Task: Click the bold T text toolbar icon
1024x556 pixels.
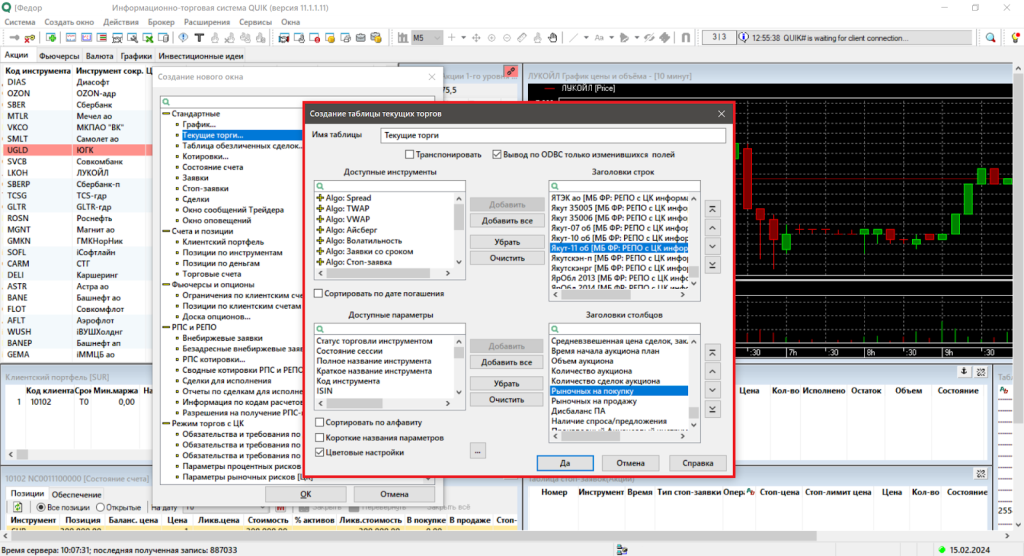Action: tap(199, 38)
